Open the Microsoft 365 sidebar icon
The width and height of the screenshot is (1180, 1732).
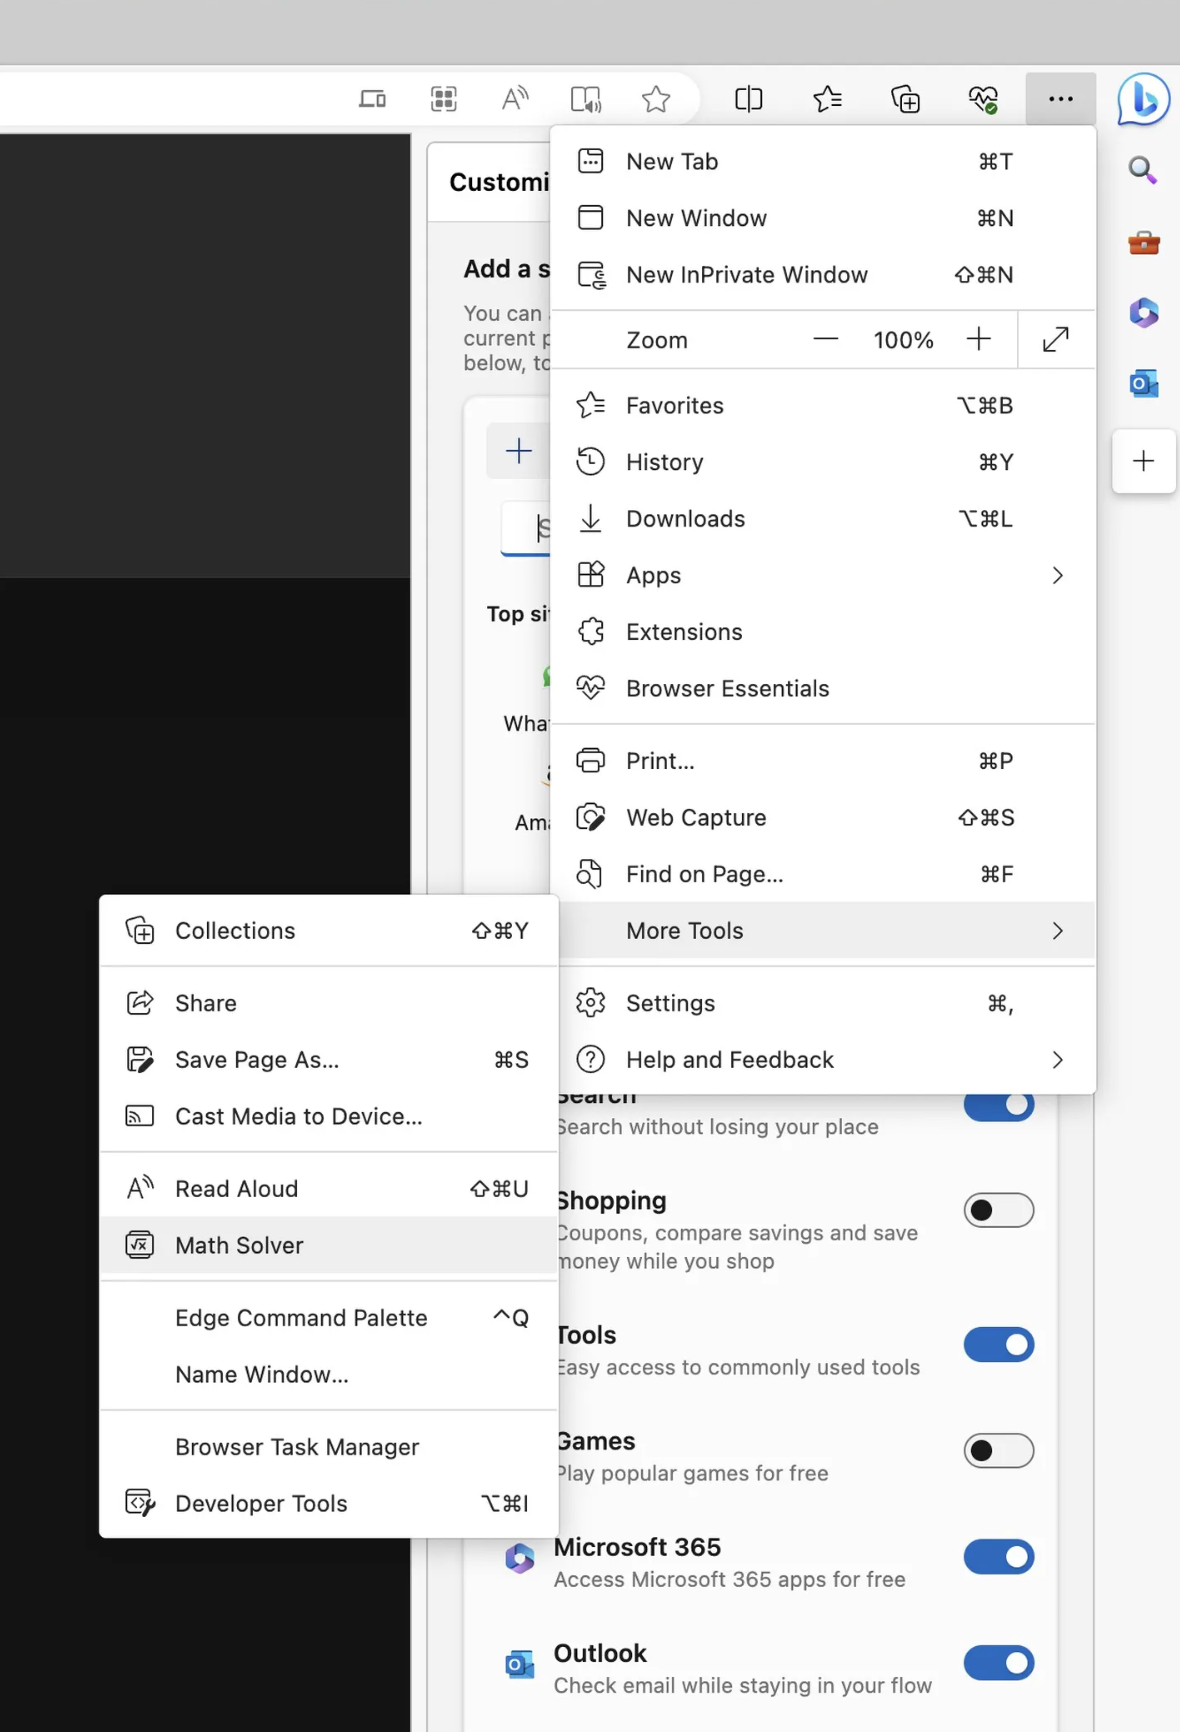pos(1143,313)
